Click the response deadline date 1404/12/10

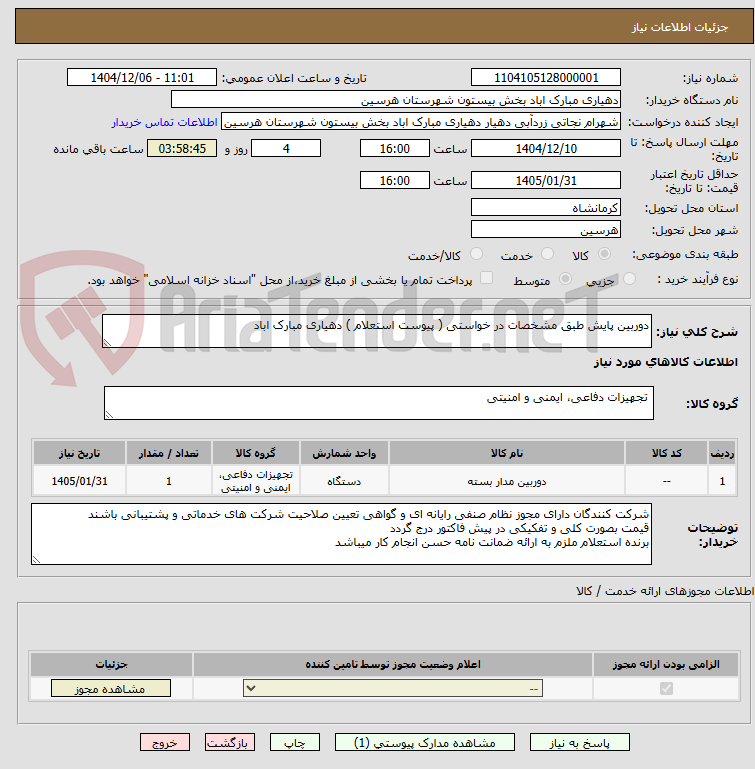click(546, 149)
